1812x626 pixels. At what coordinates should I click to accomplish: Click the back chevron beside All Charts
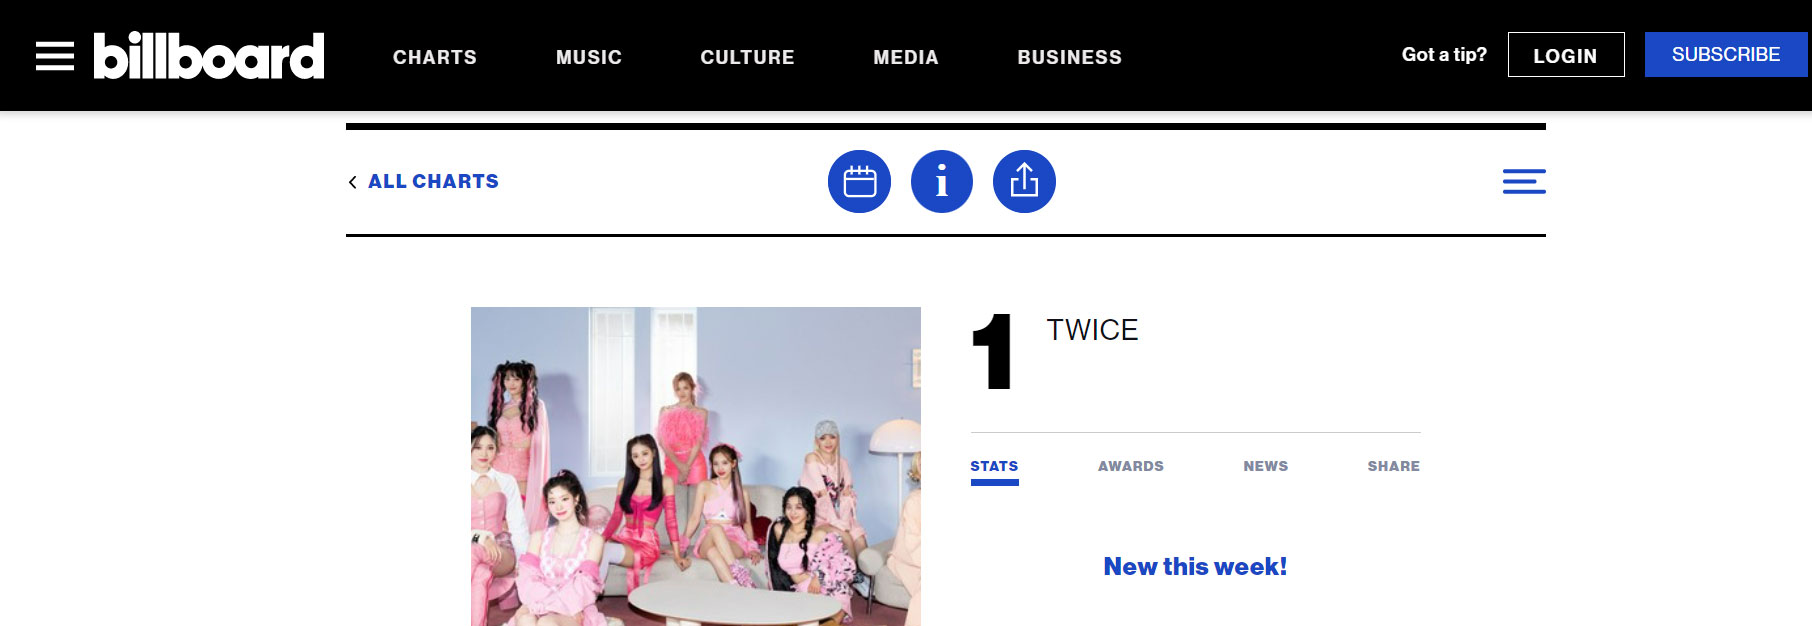(x=353, y=182)
